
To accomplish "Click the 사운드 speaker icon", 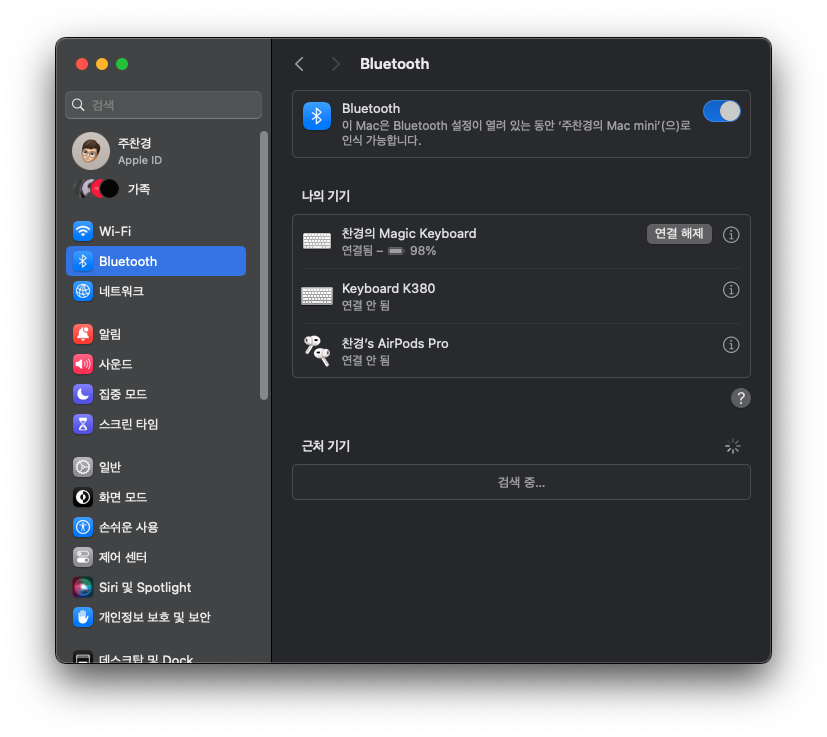I will click(83, 364).
